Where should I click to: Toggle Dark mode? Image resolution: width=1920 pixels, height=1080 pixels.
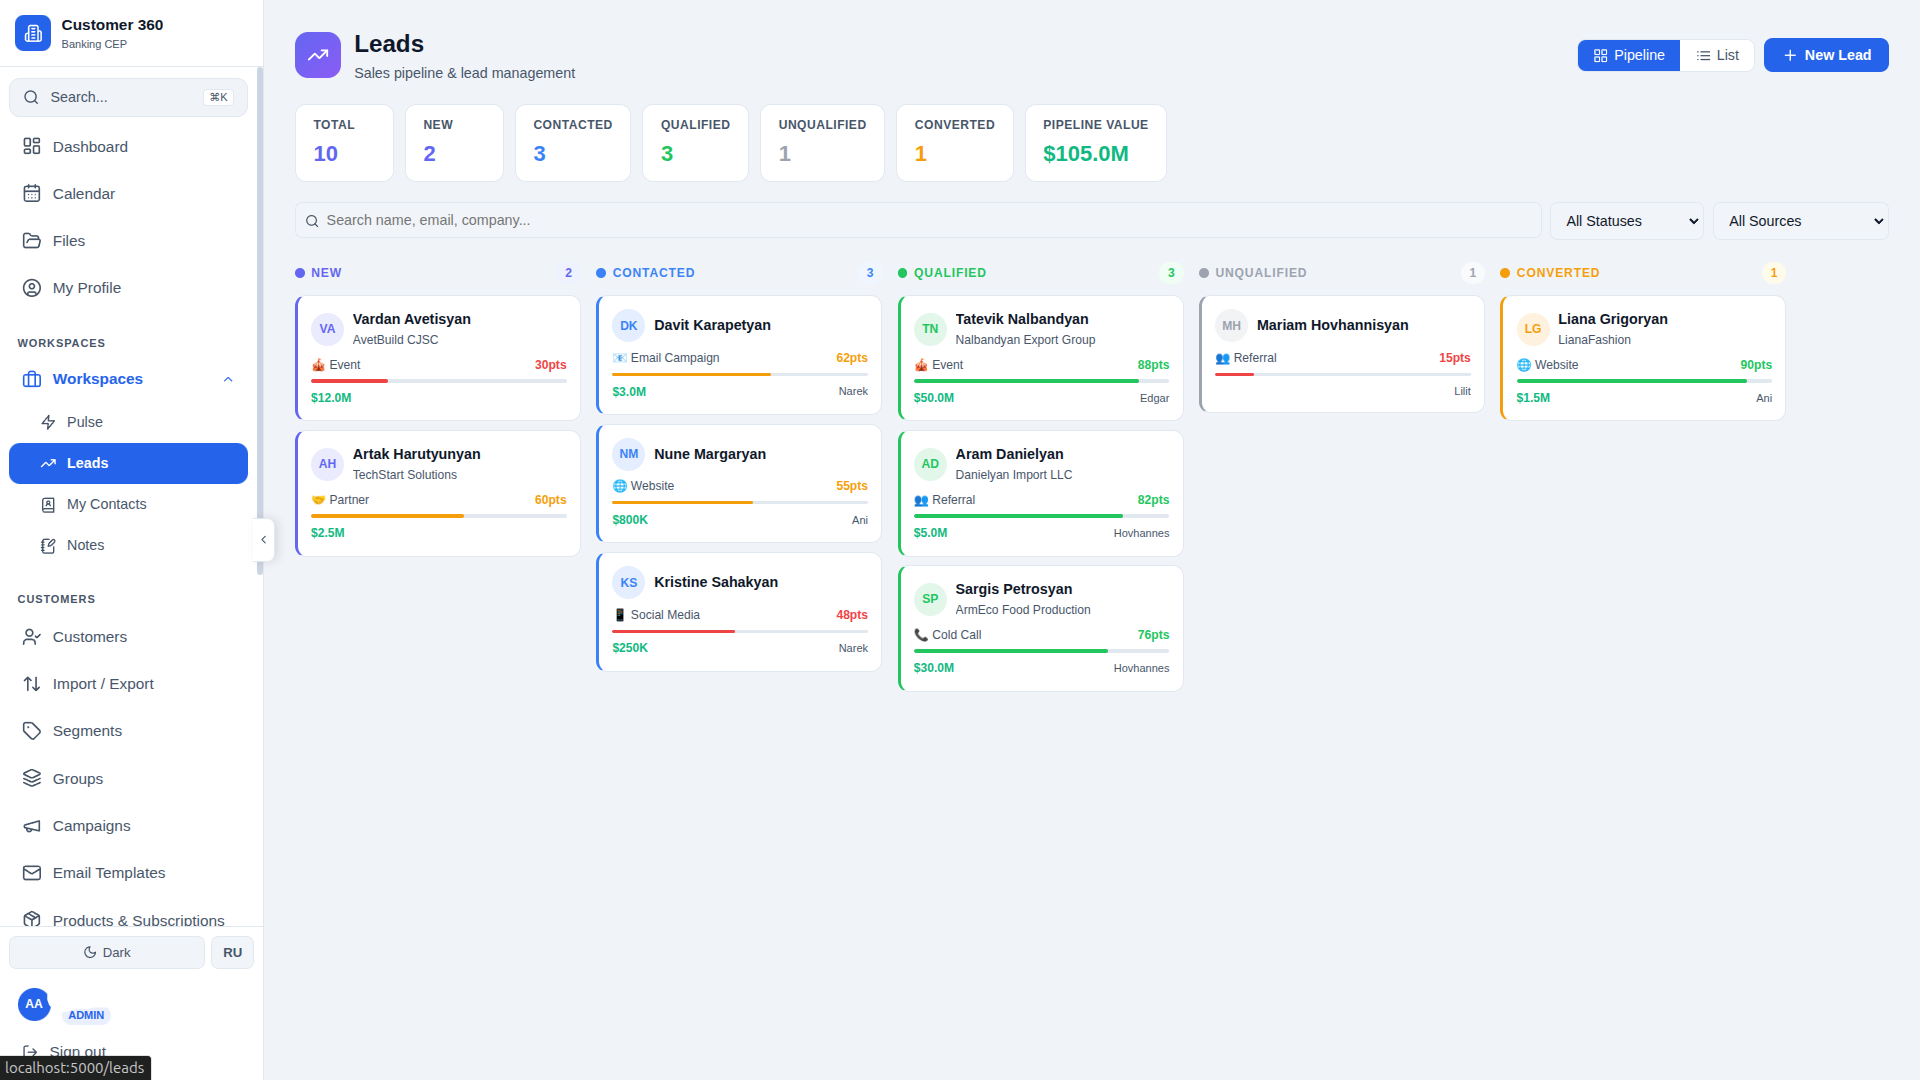tap(107, 953)
